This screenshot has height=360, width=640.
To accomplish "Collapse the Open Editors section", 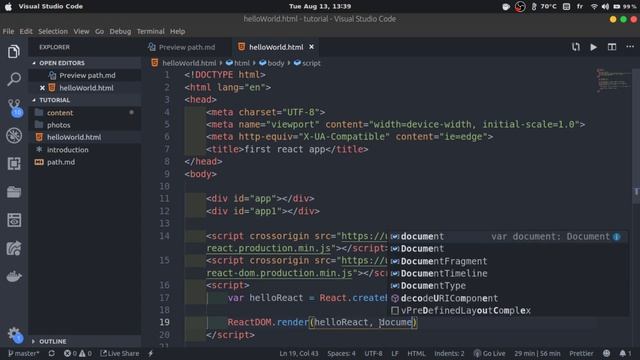I will (x=85, y=63).
